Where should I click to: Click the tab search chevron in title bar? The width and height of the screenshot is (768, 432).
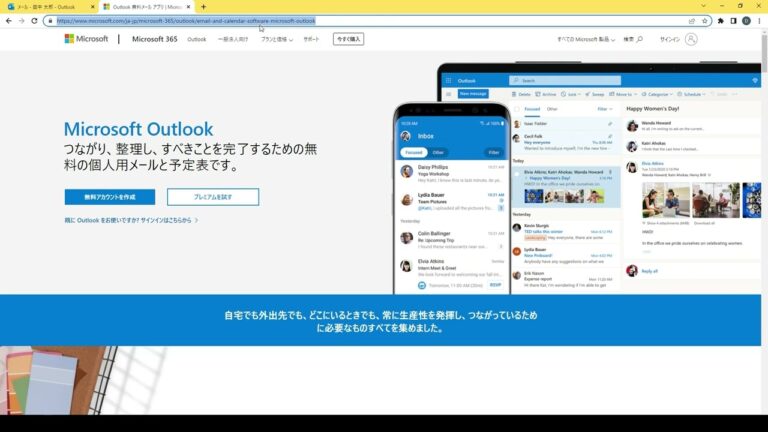(703, 6)
